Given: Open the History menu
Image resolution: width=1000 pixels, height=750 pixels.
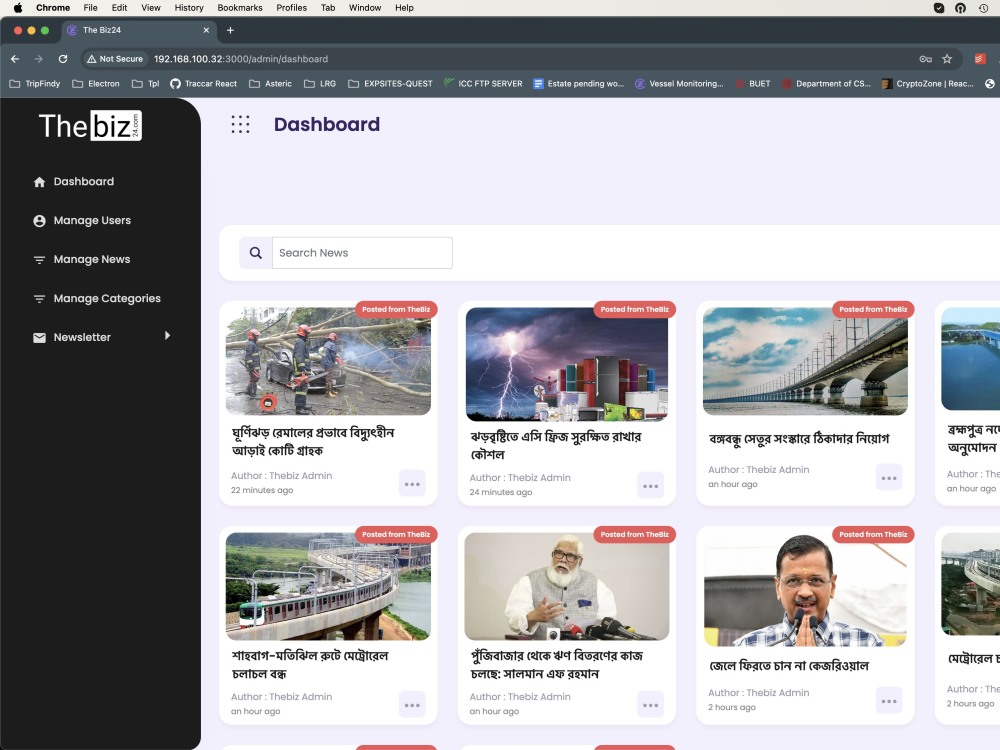Looking at the screenshot, I should (189, 8).
